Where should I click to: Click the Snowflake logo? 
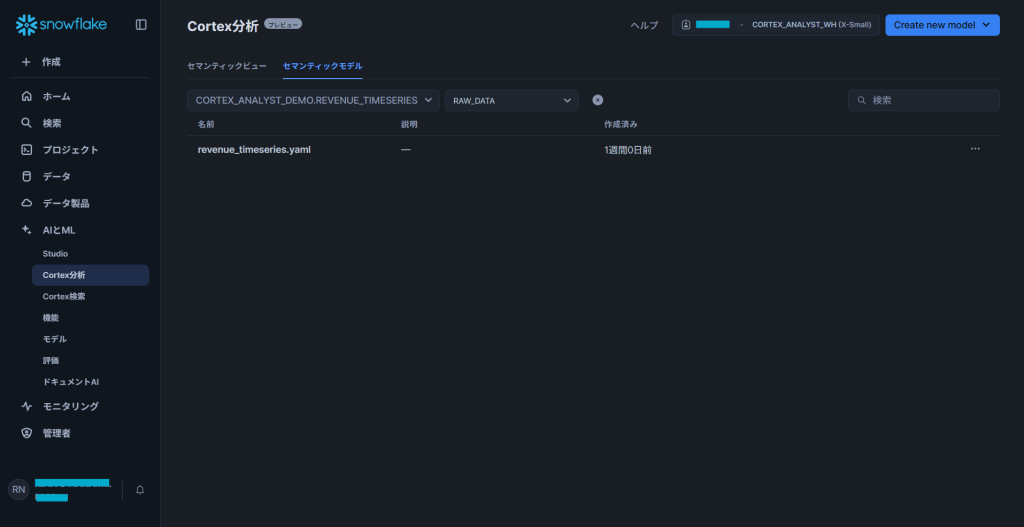(x=61, y=25)
